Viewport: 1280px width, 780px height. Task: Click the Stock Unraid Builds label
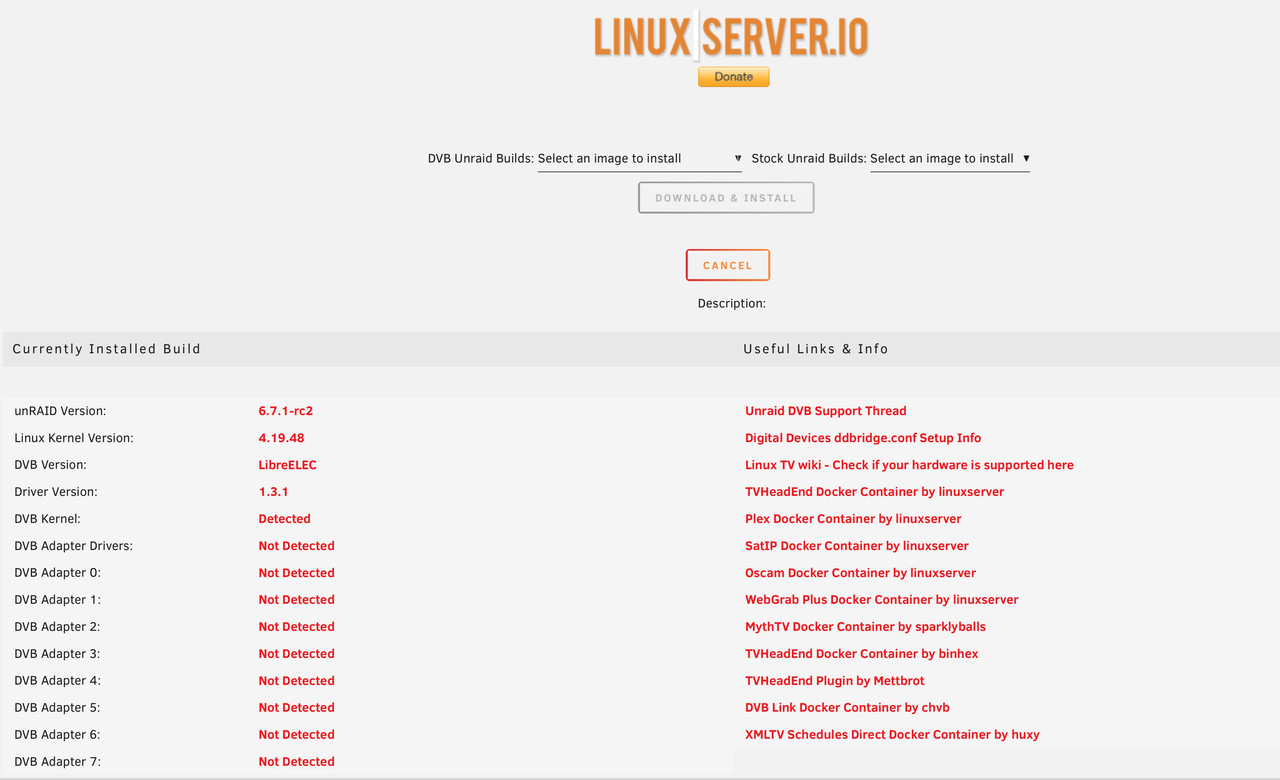coord(809,159)
